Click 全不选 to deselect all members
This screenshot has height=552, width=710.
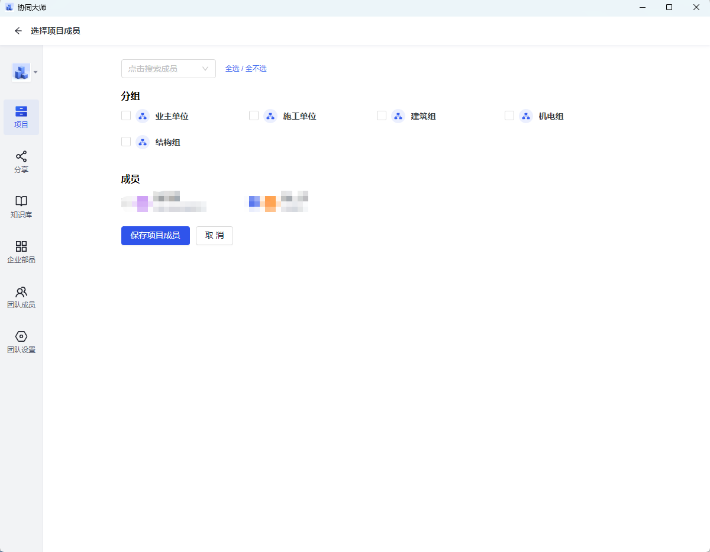pyautogui.click(x=257, y=69)
